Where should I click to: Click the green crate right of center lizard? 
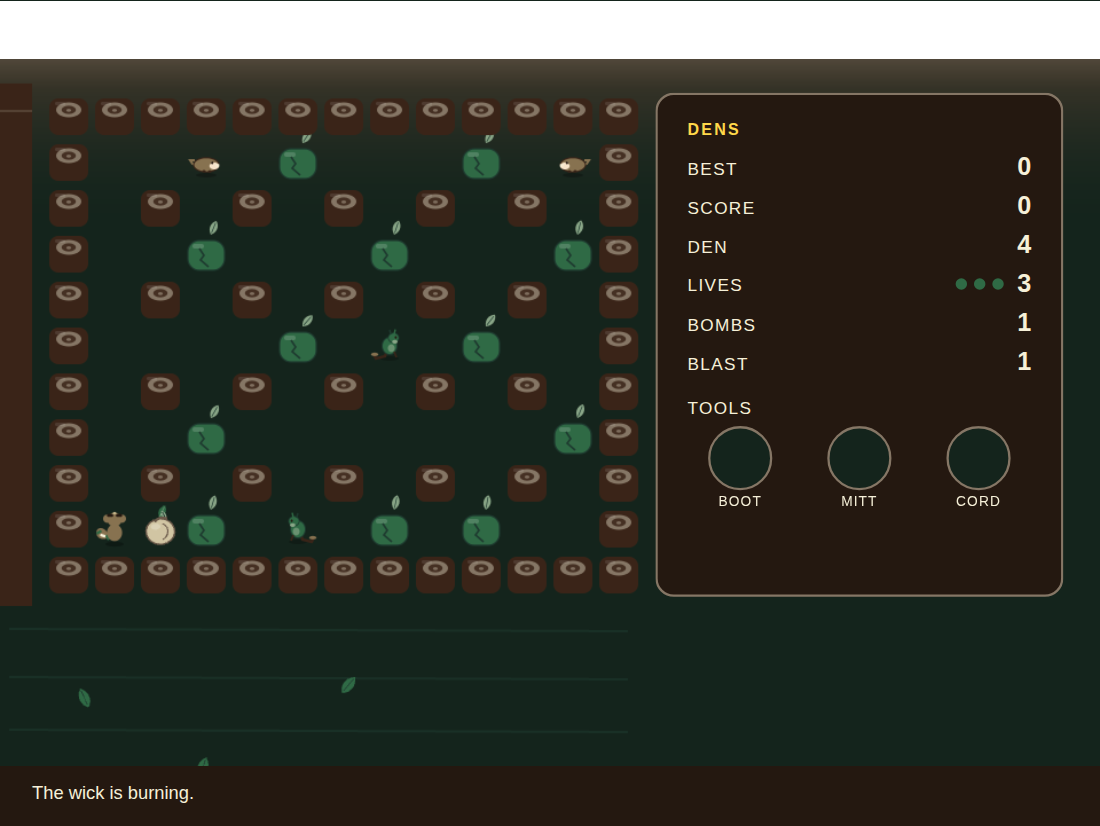point(481,347)
